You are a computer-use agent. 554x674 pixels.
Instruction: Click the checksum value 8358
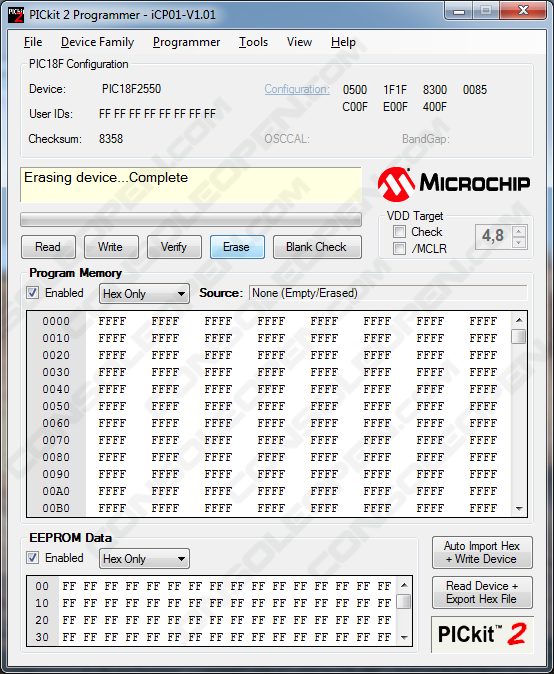(111, 139)
